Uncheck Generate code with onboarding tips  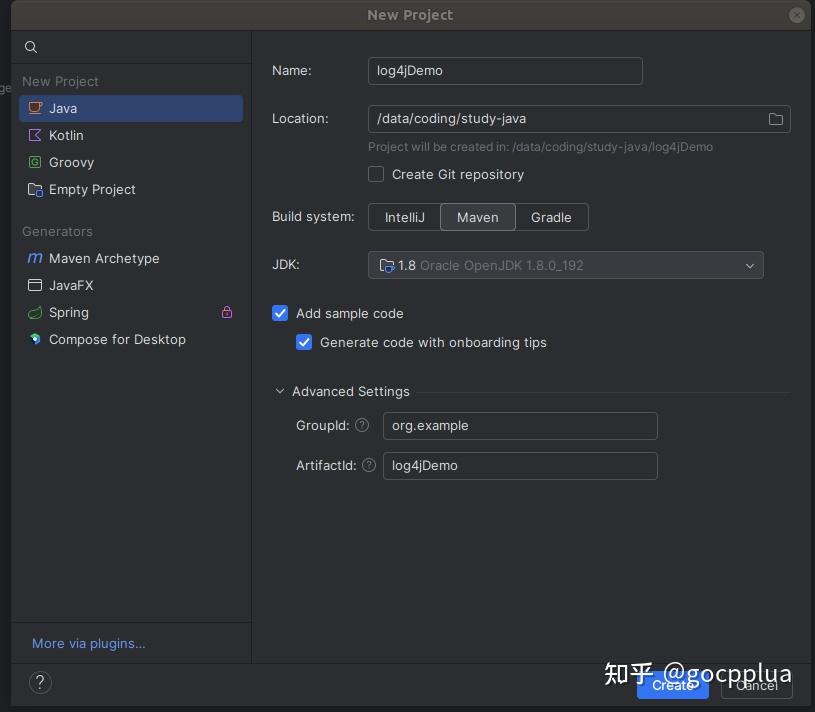(304, 342)
